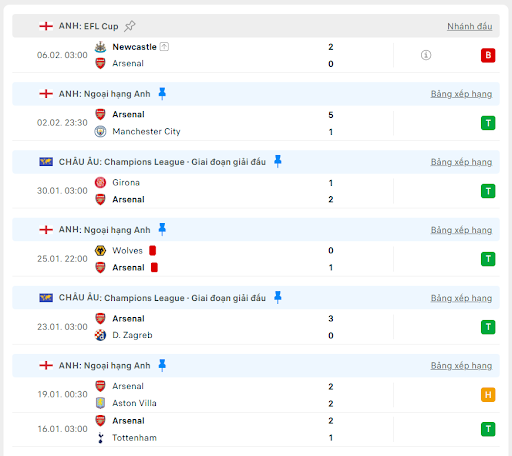Click the Newcastle club crest
This screenshot has height=456, width=512.
coord(100,47)
